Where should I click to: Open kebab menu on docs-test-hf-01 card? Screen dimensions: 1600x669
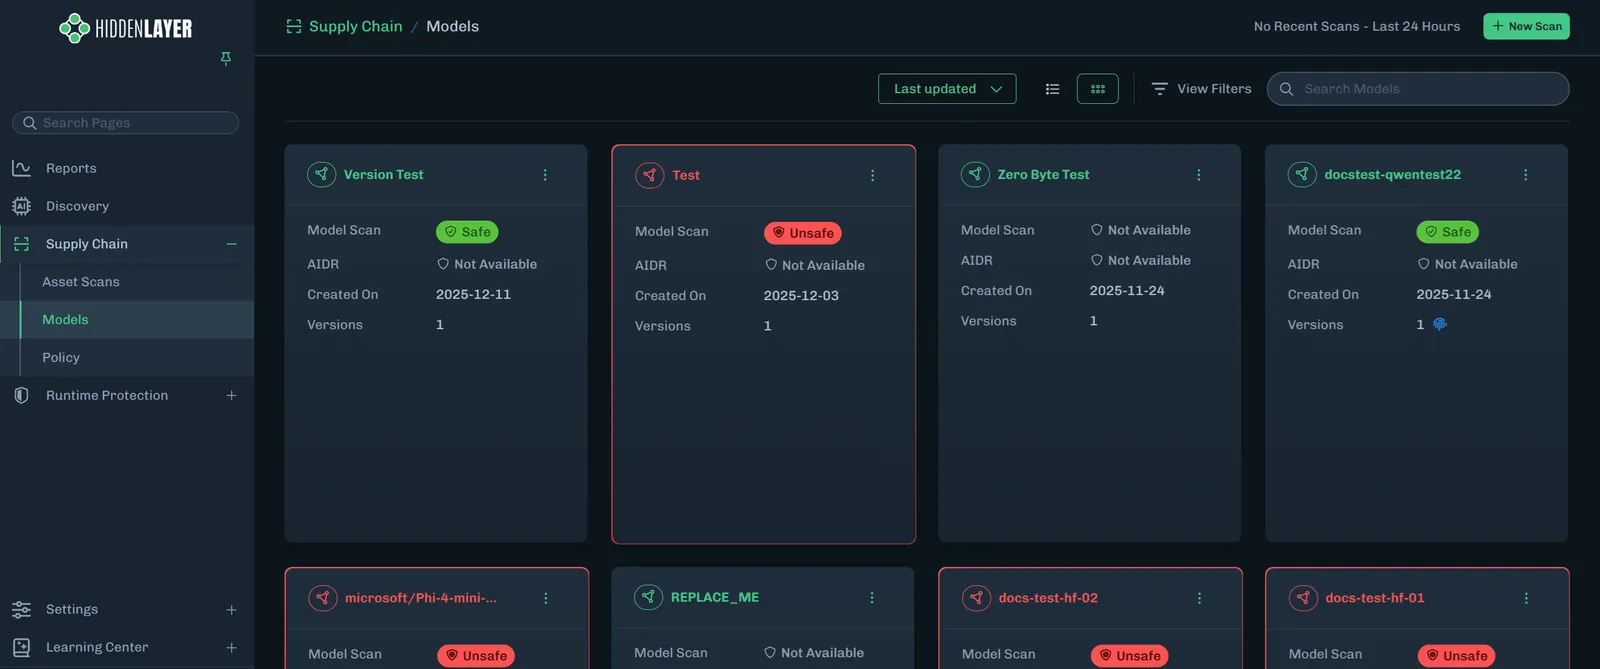click(1526, 598)
